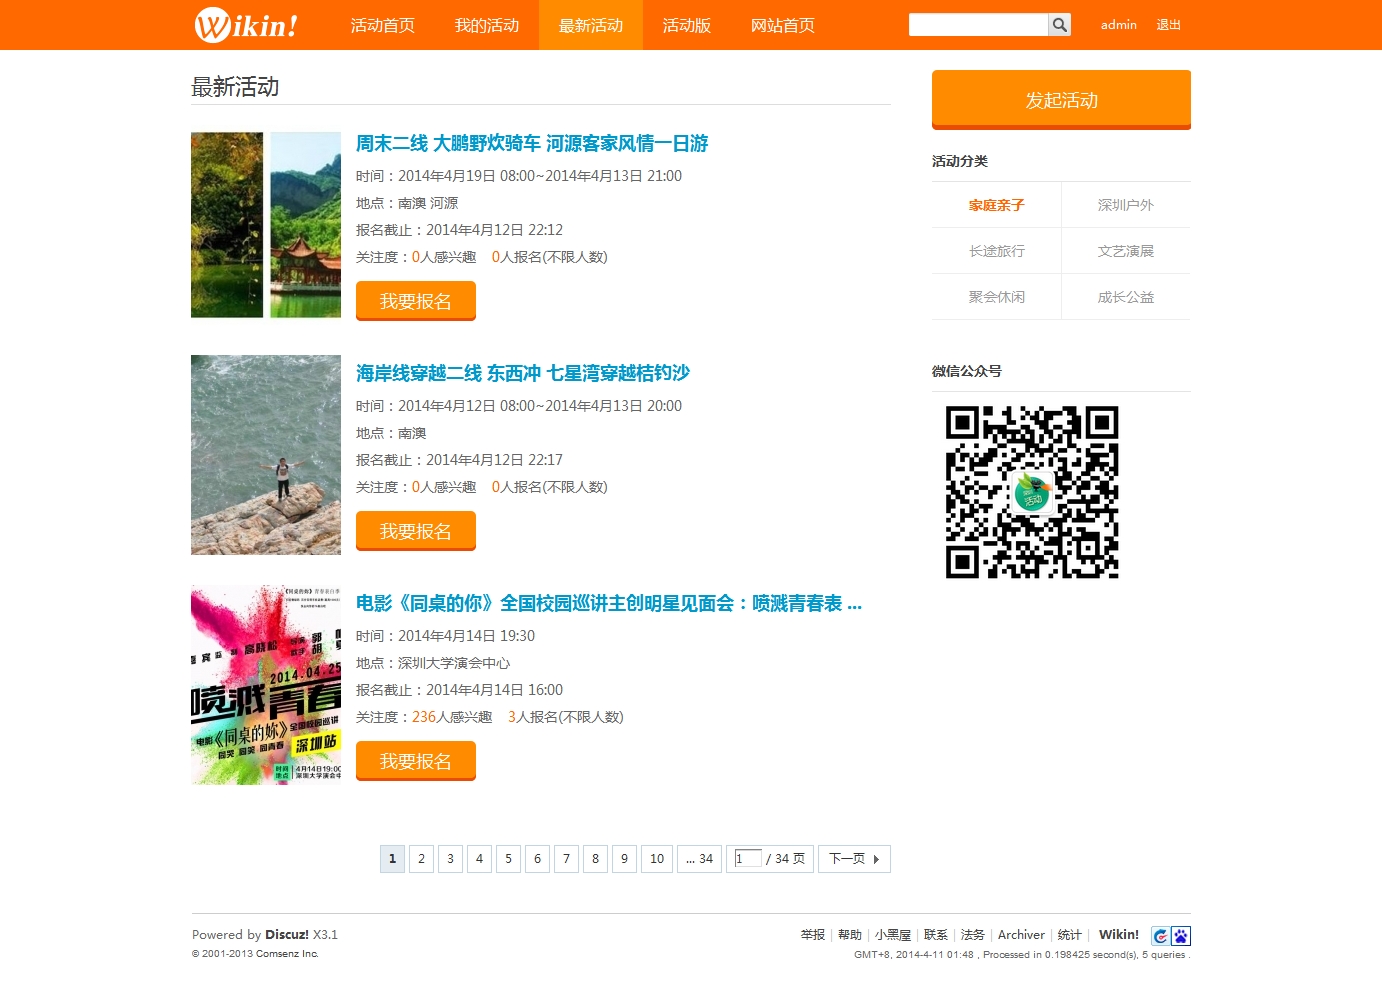Click the page number input field
1382x984 pixels.
[x=746, y=858]
